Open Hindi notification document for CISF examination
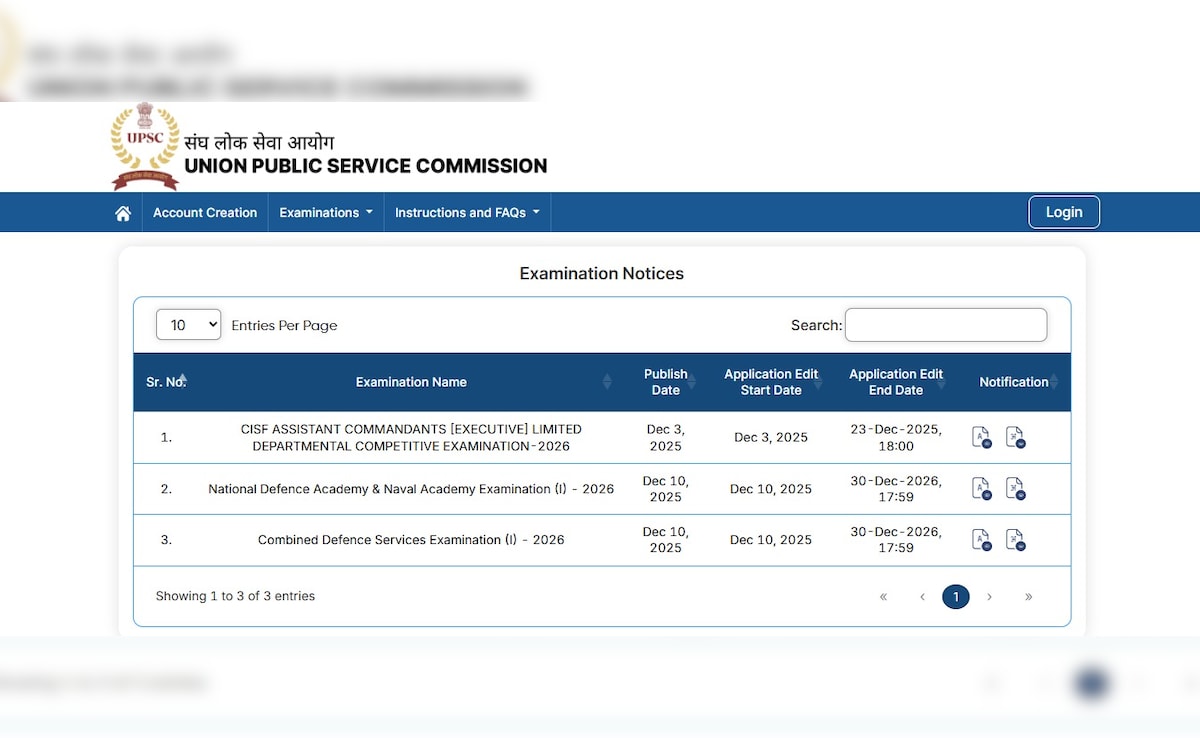 (x=1015, y=437)
